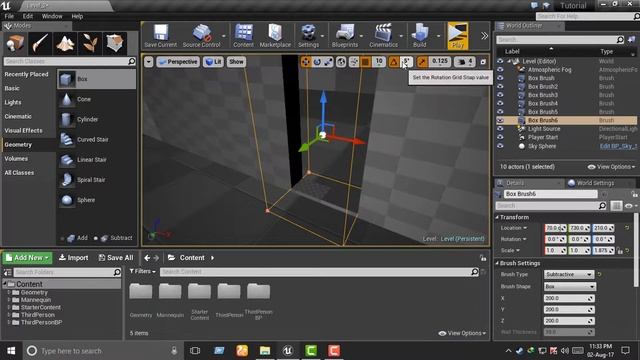Open World Outliner View Options
This screenshot has height=360, width=640.
611,167
